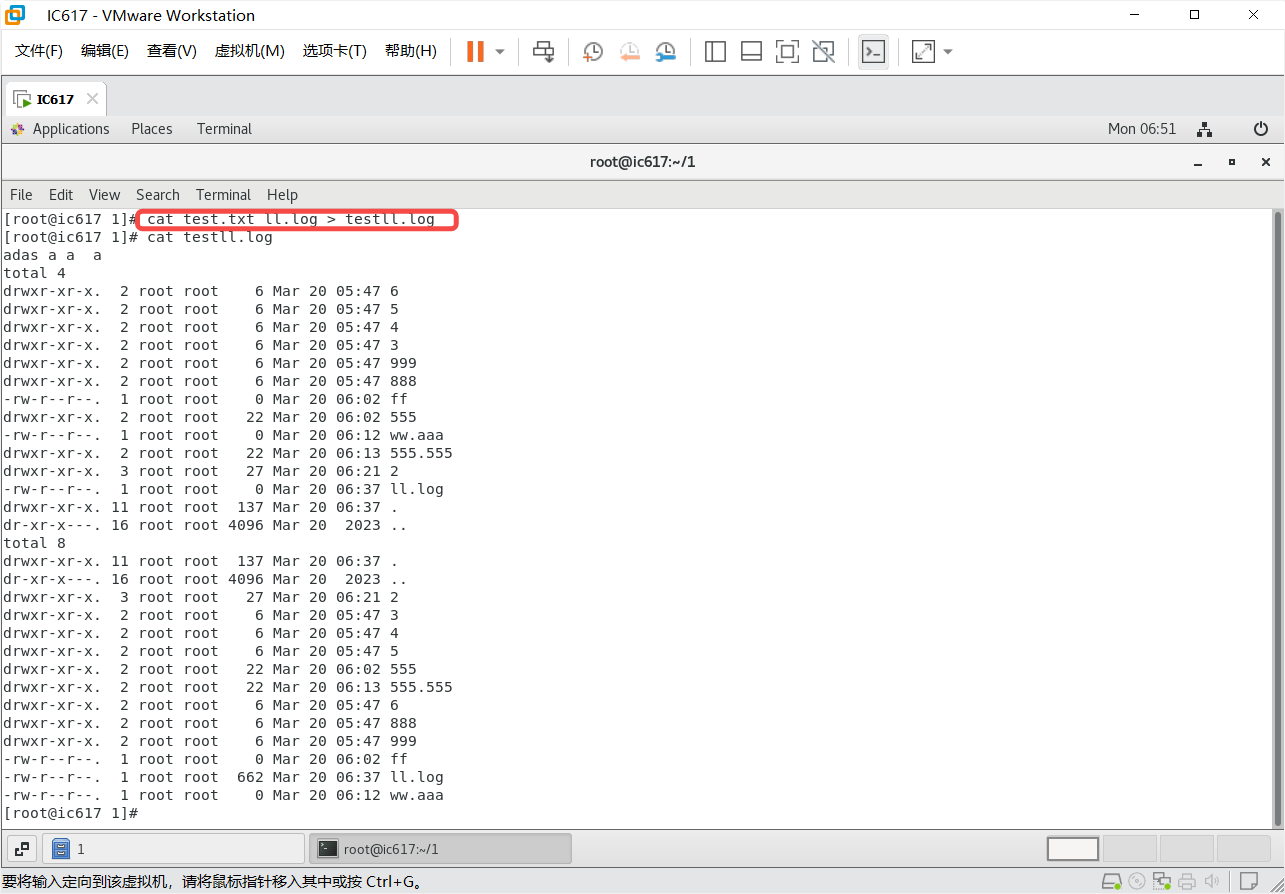
Task: Switch to the second workspace
Action: click(1130, 849)
